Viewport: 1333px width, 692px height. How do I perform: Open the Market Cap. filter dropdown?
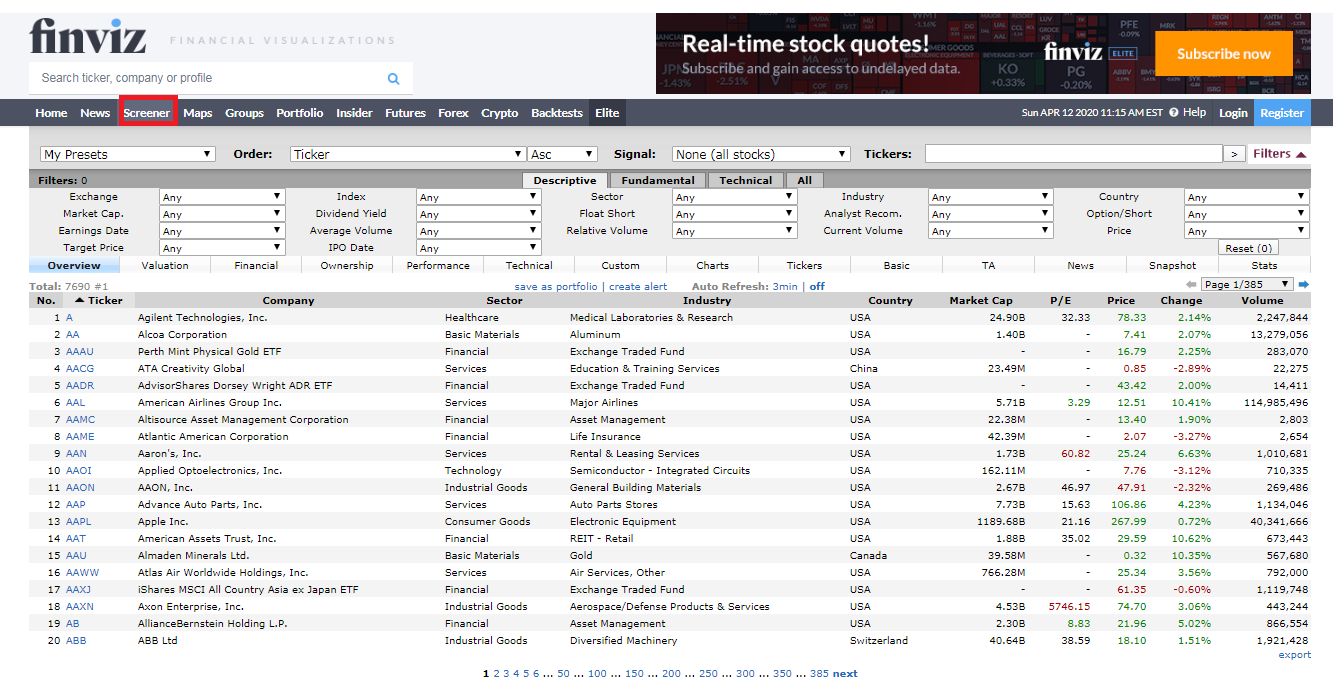tap(222, 214)
